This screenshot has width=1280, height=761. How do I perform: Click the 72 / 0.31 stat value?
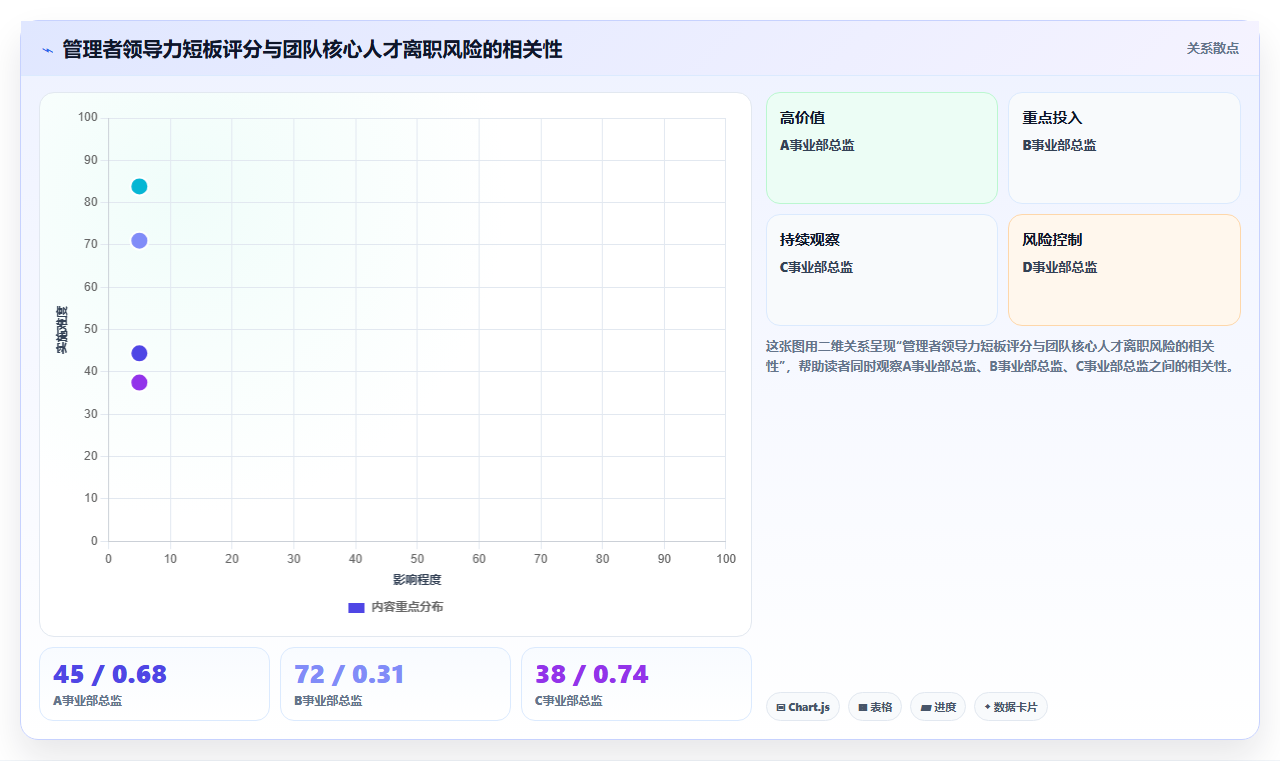click(x=349, y=675)
